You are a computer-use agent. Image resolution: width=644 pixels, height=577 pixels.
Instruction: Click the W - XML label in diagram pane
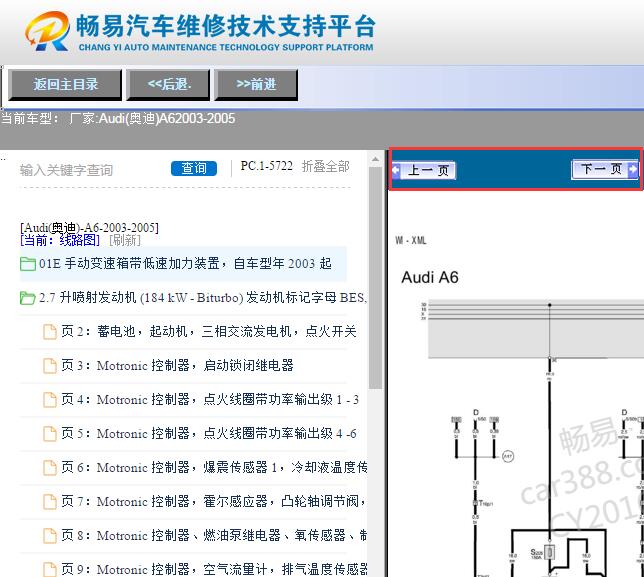point(411,241)
